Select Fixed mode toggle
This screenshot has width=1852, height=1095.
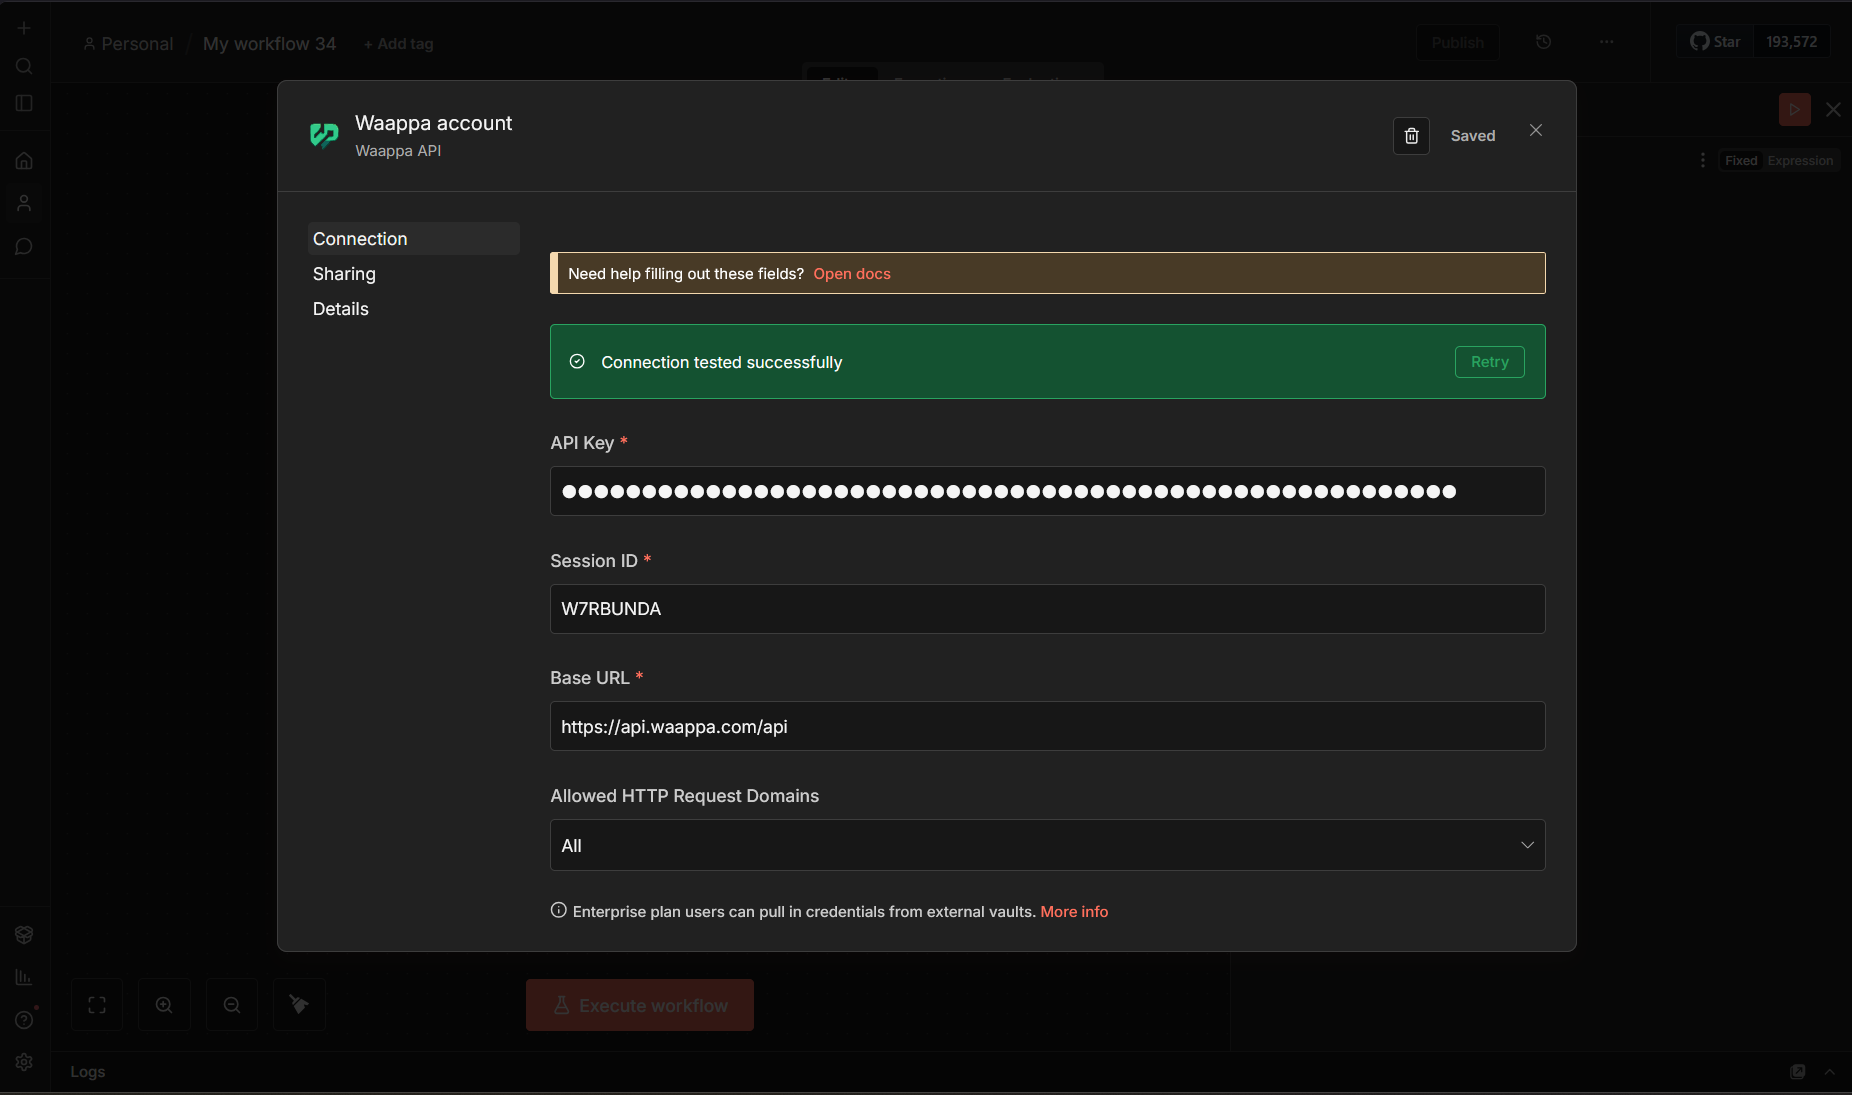click(1740, 160)
